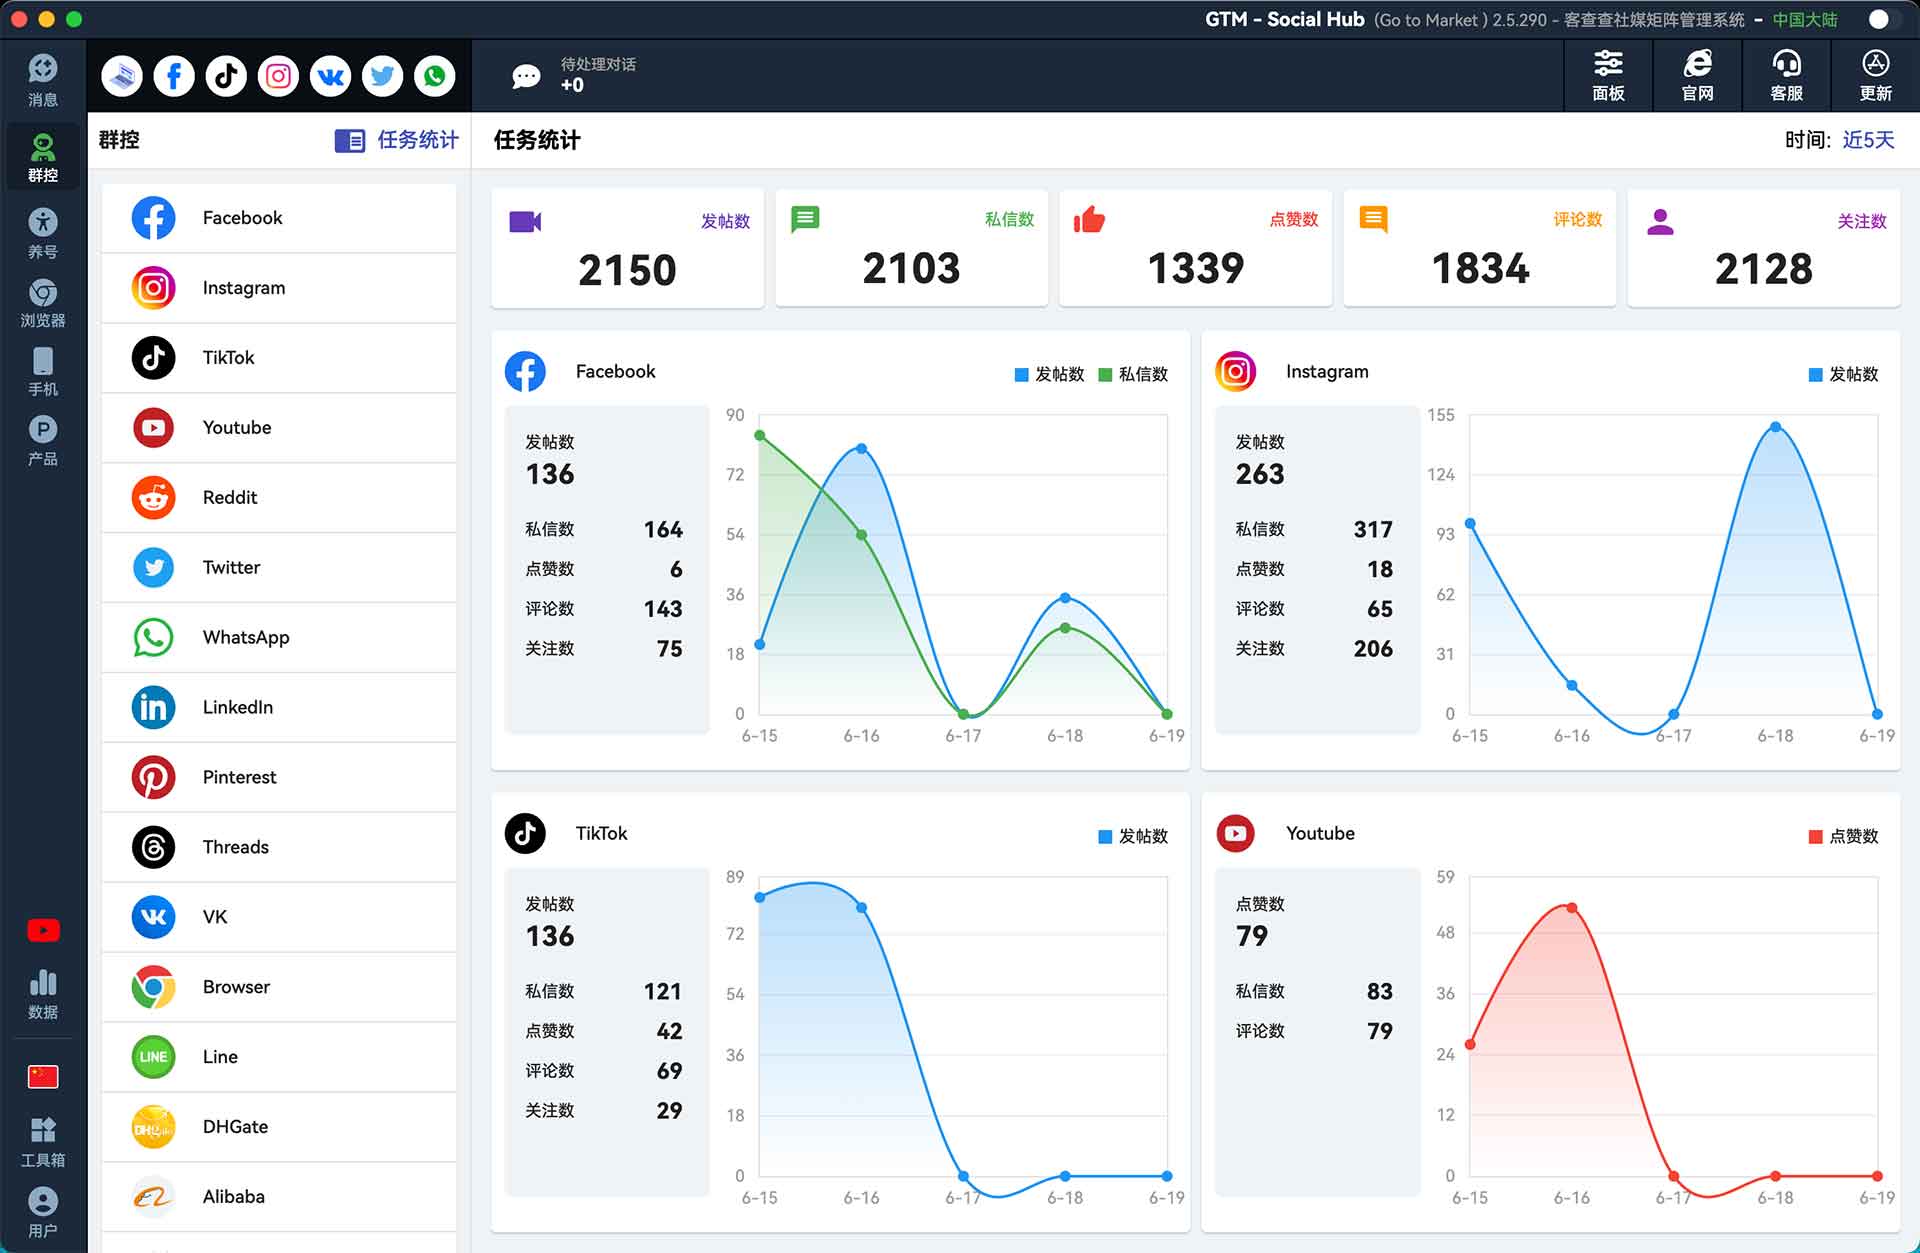Select Alibaba in the platform list
Viewport: 1920px width, 1253px height.
[x=279, y=1198]
